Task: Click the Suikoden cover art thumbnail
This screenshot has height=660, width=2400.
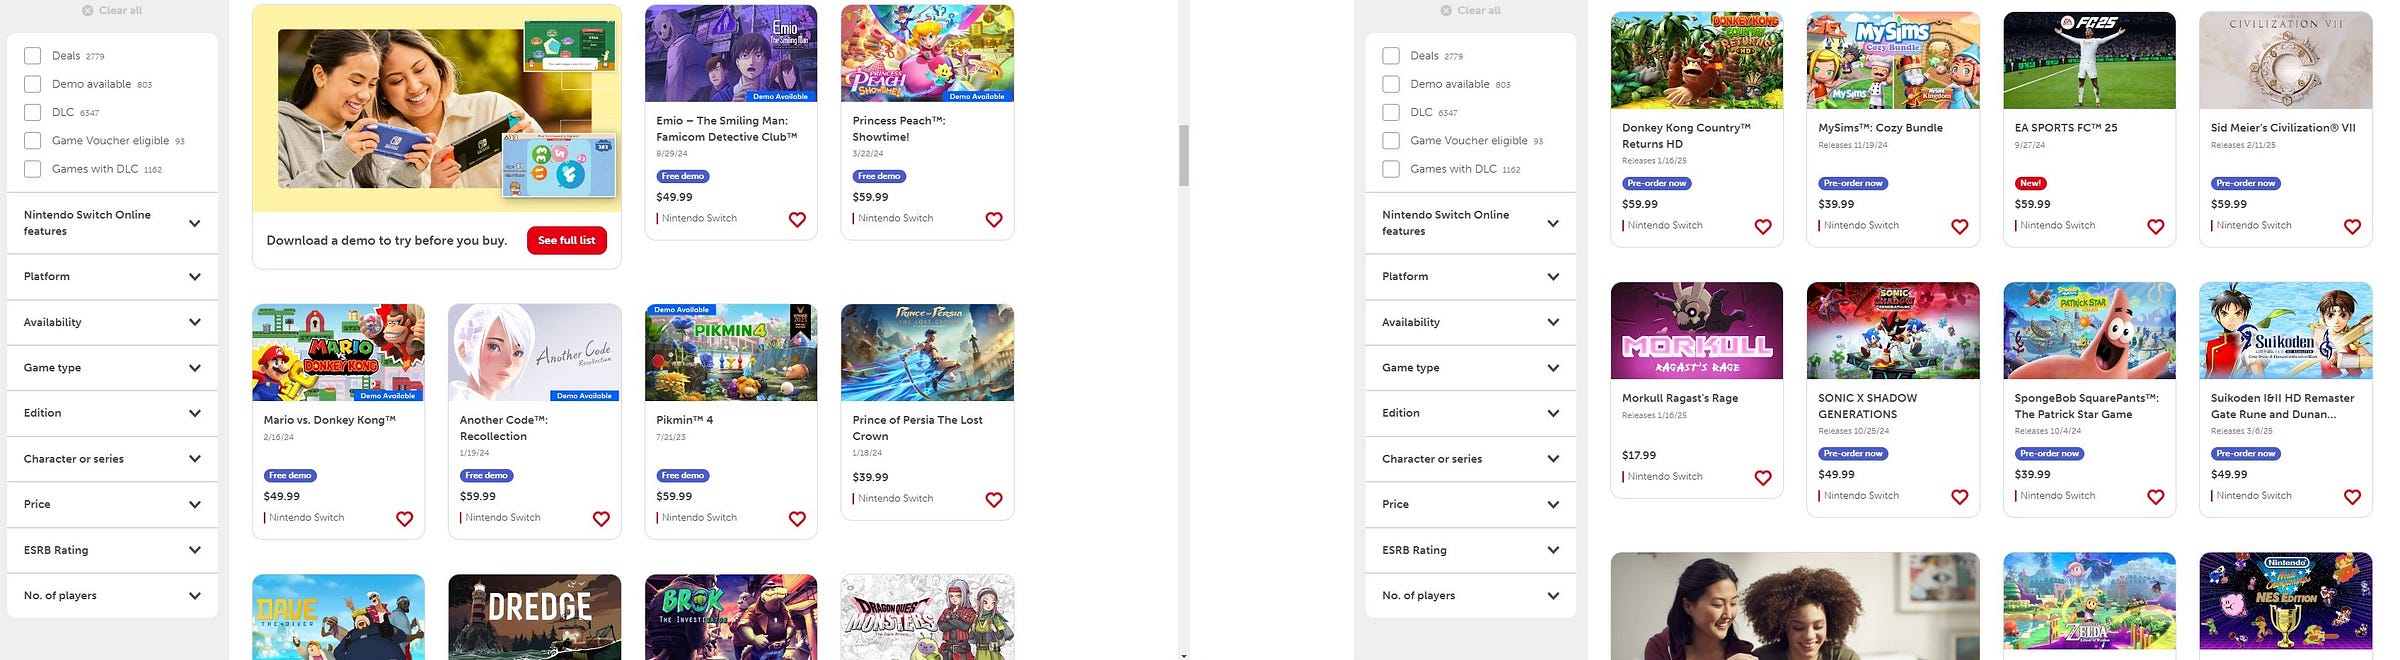Action: pyautogui.click(x=2286, y=330)
